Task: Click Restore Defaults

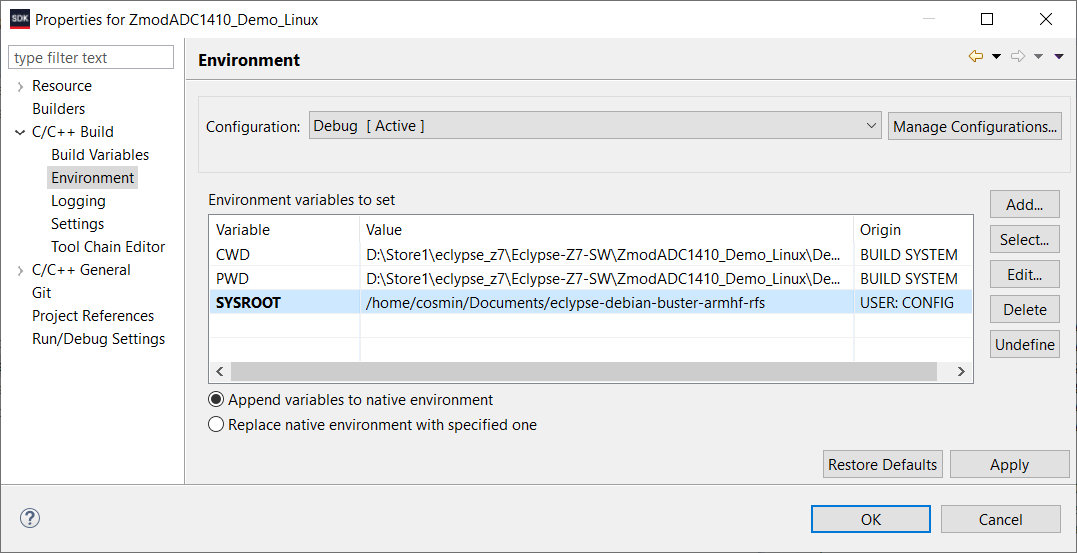Action: point(882,464)
